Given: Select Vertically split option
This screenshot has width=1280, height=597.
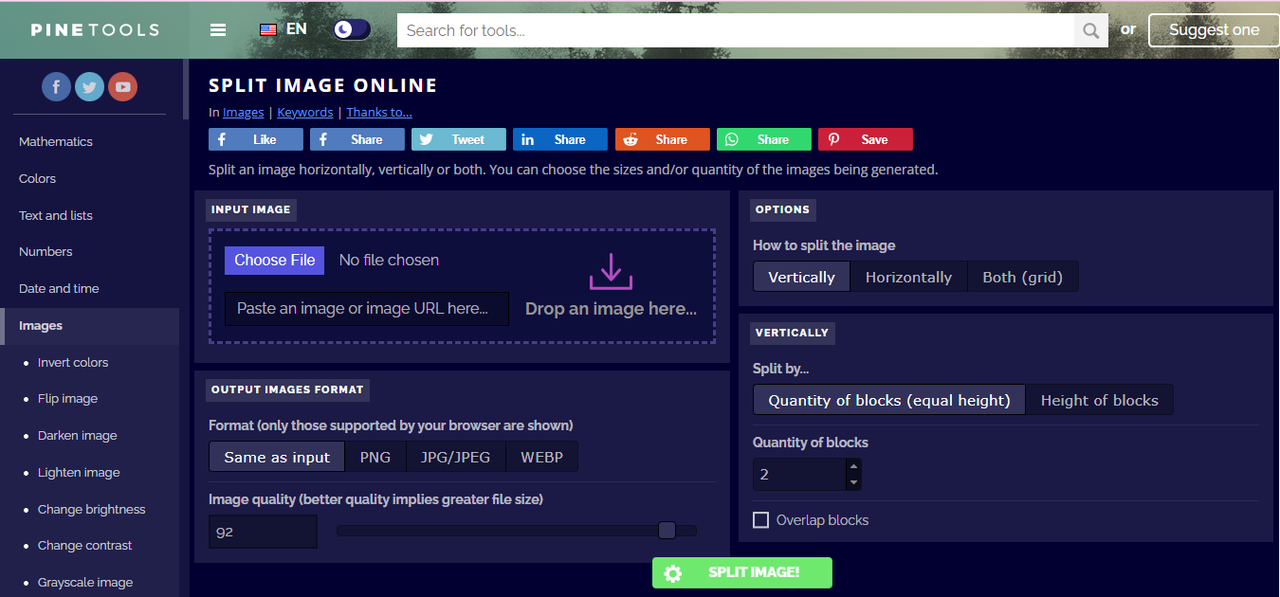Looking at the screenshot, I should point(801,277).
